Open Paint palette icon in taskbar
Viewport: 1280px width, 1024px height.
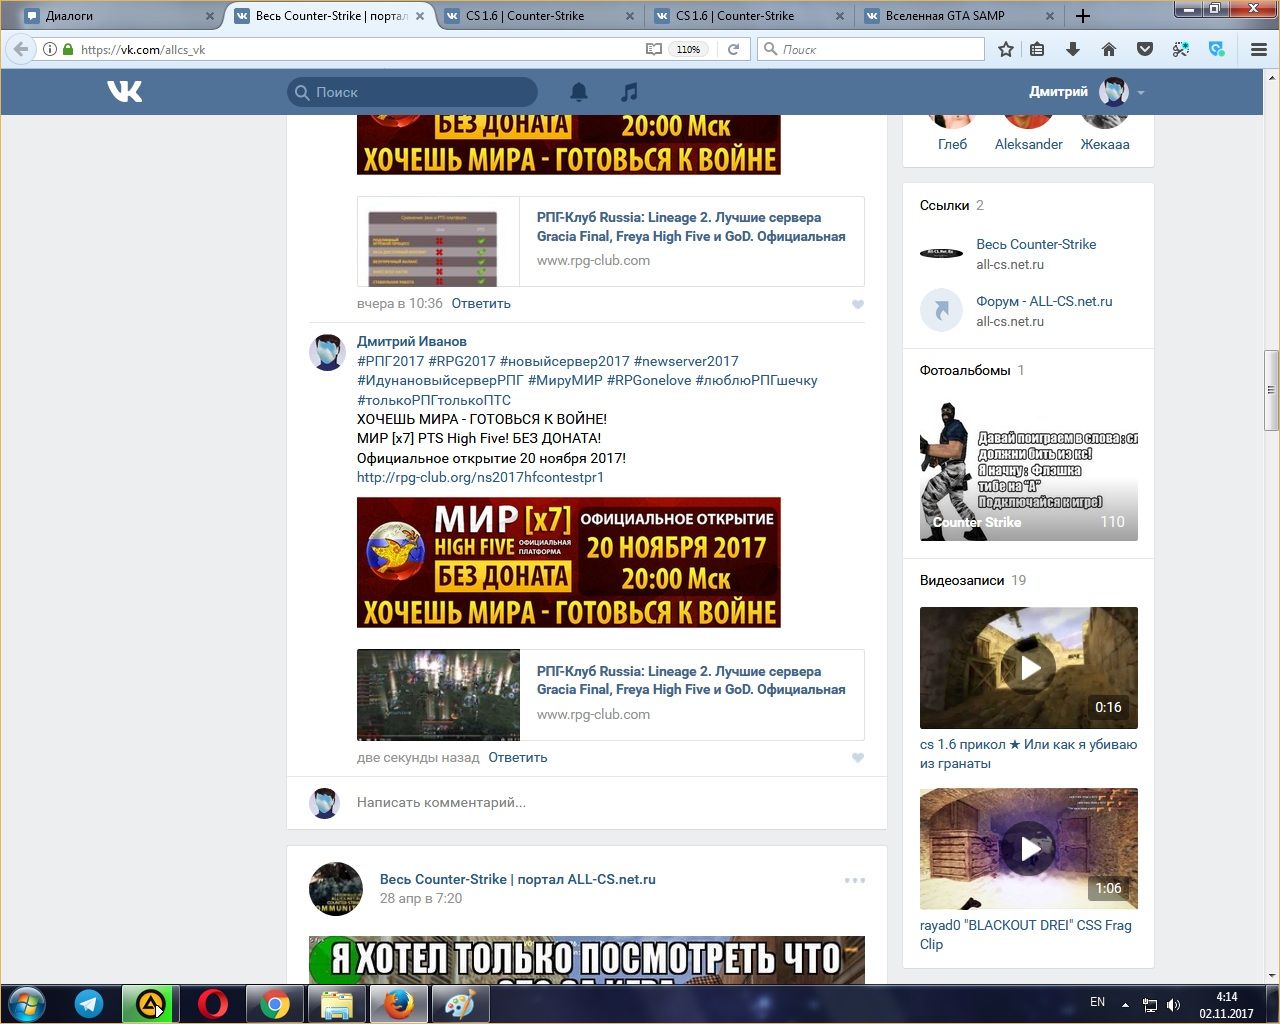460,1004
